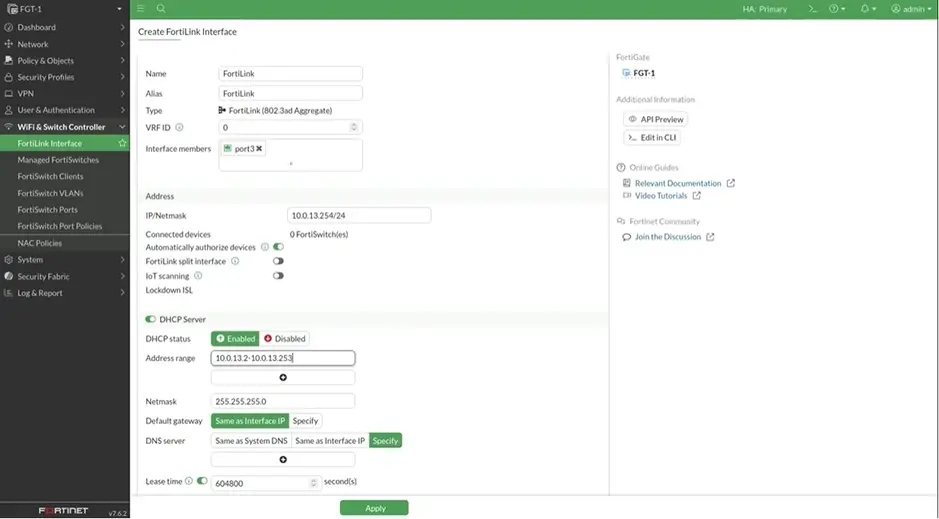Click external link icon next to Video Tutorials

click(696, 196)
